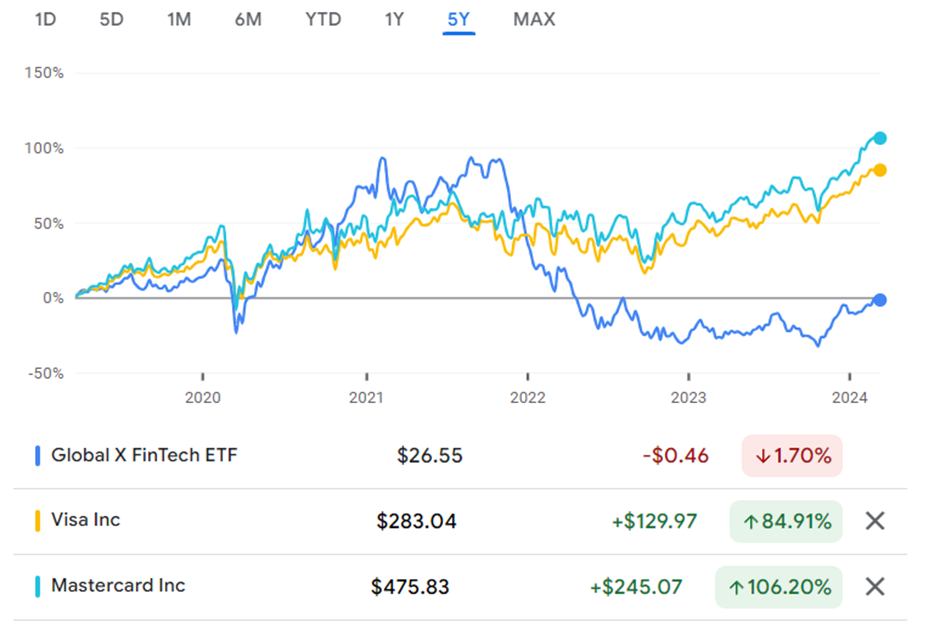Screen dimensions: 940x639
Task: Click the FinTech ETF blue endpoint dot
Action: tap(880, 300)
